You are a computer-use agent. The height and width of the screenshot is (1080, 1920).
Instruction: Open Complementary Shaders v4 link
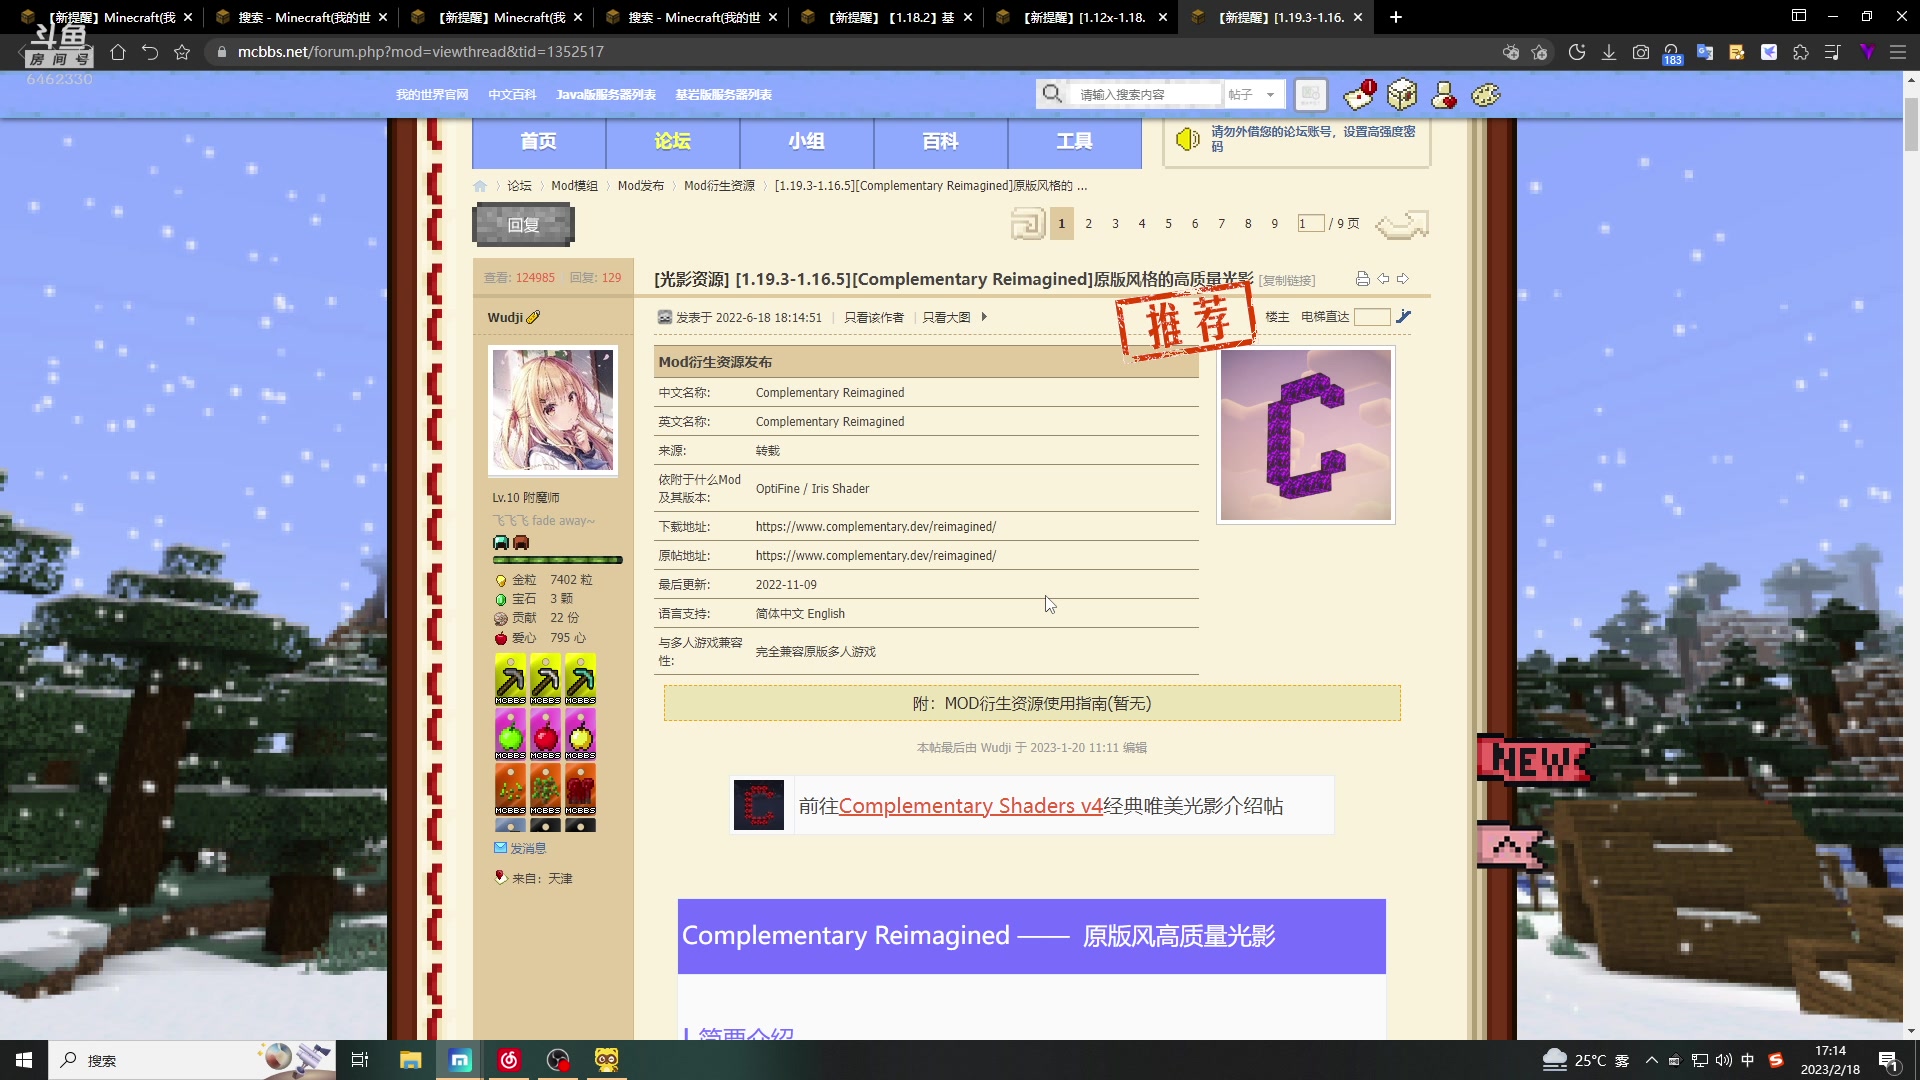pyautogui.click(x=970, y=806)
